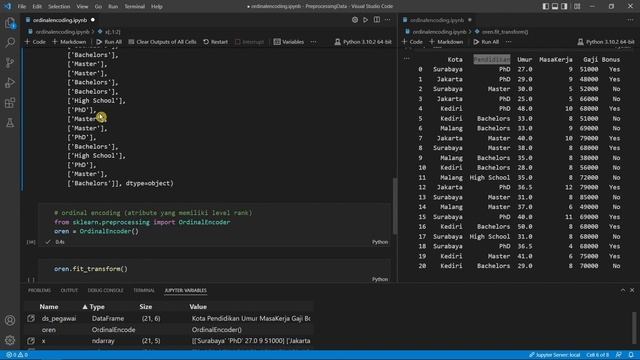Add Code cell in left notebook toolbar
This screenshot has height=360, width=640.
pos(35,42)
